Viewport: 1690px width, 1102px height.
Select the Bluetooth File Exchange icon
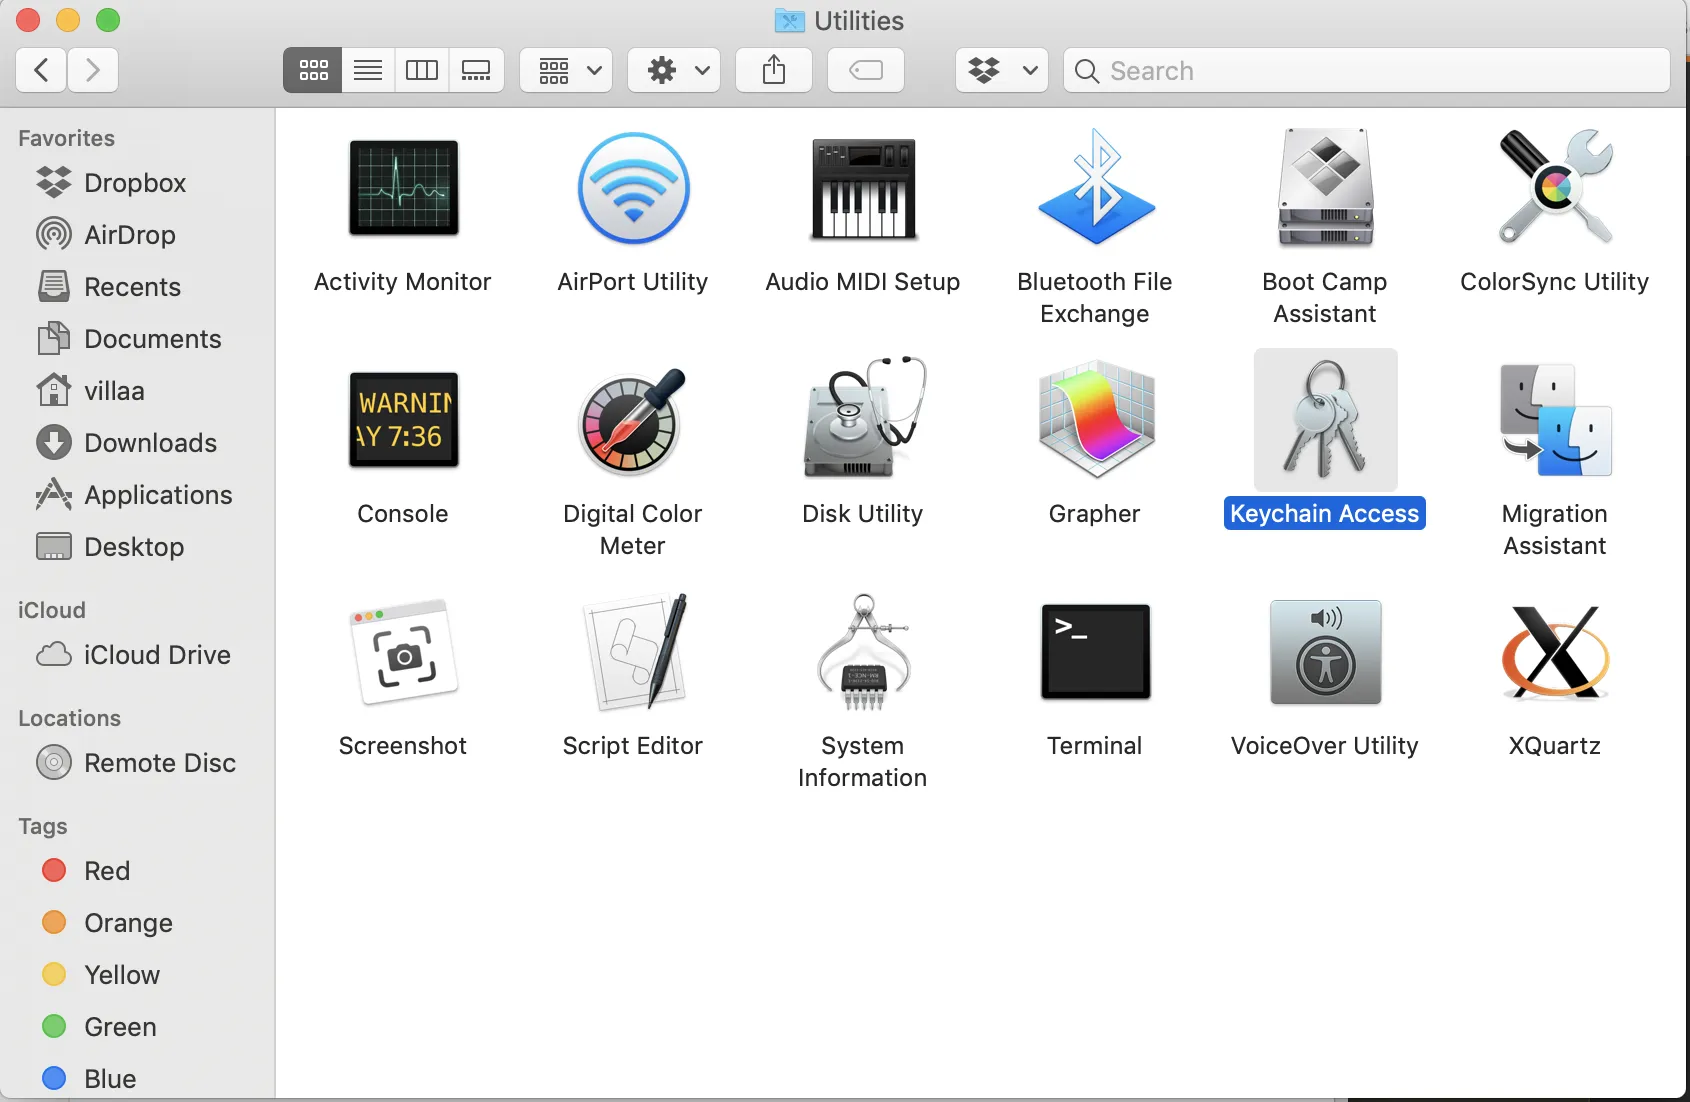click(x=1095, y=187)
